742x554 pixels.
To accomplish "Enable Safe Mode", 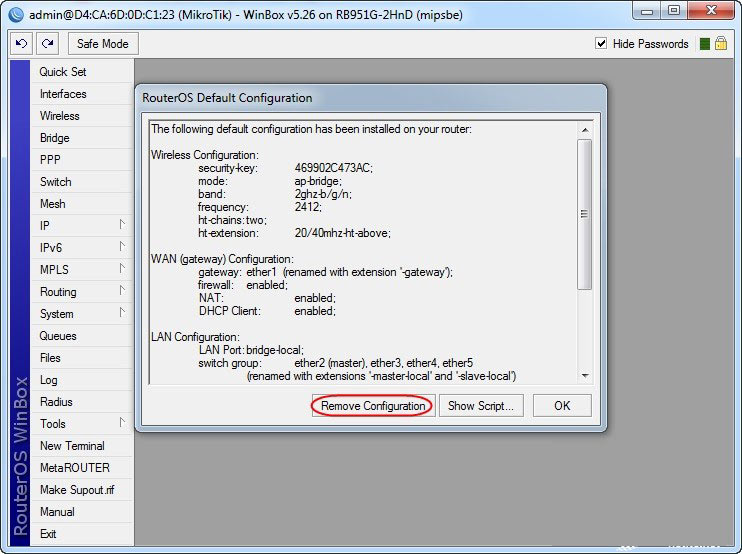I will tap(103, 44).
